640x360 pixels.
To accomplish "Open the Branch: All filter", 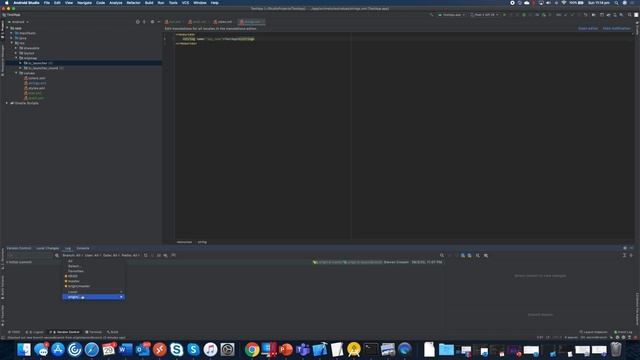I will point(72,256).
